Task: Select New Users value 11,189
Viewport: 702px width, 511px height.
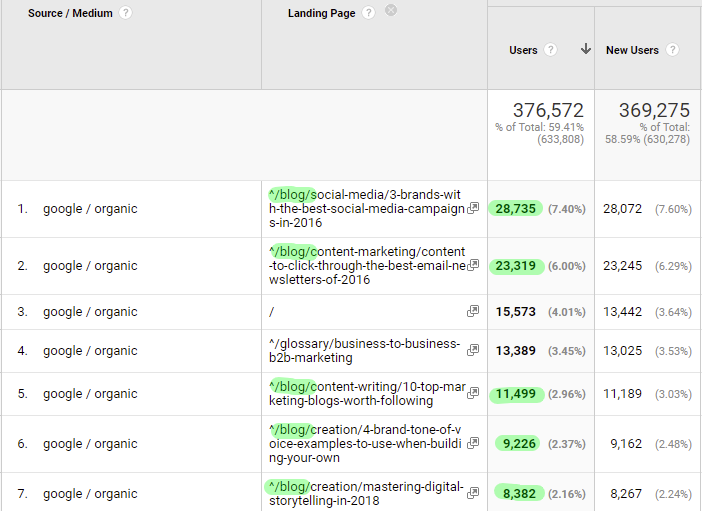Action: (622, 394)
